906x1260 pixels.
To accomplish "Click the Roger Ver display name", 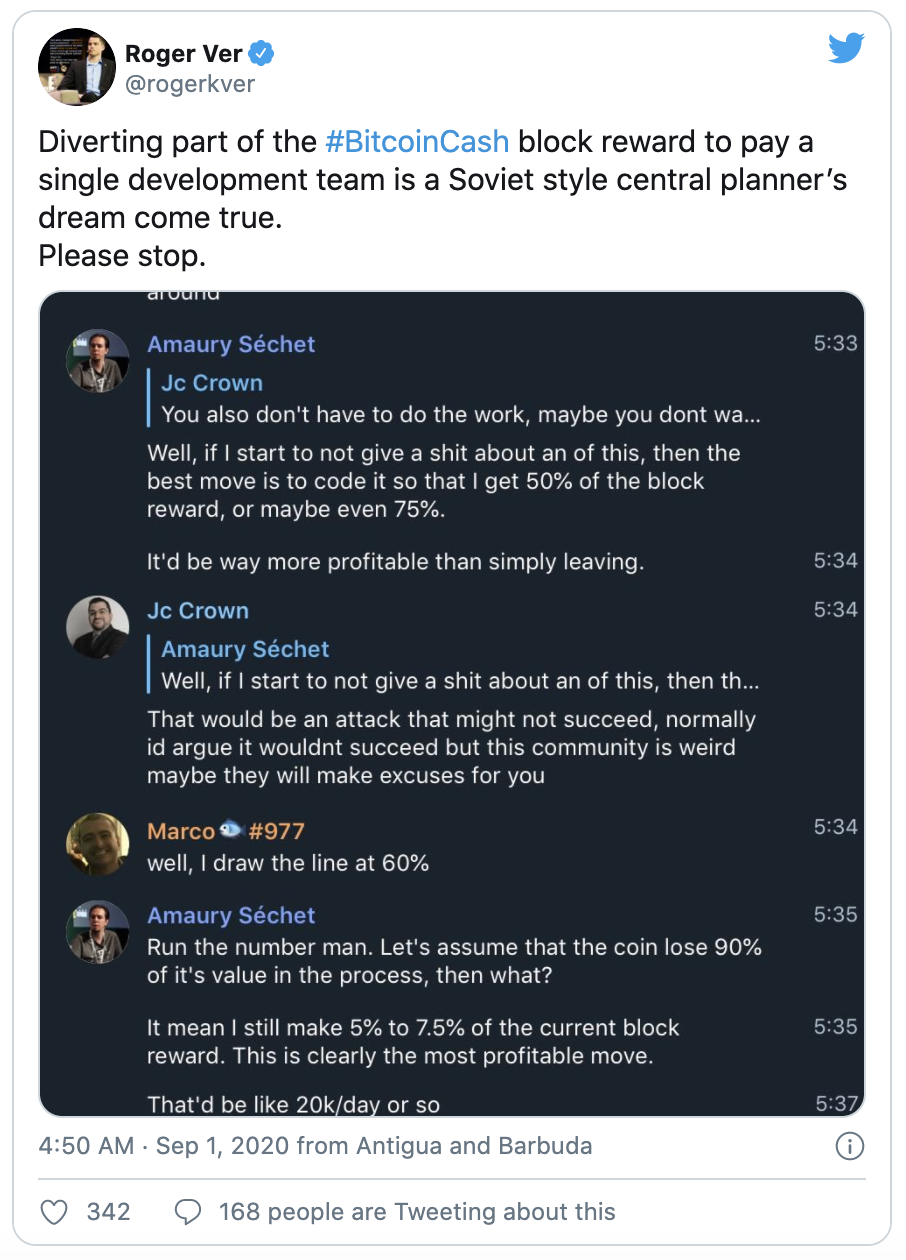I will coord(183,54).
